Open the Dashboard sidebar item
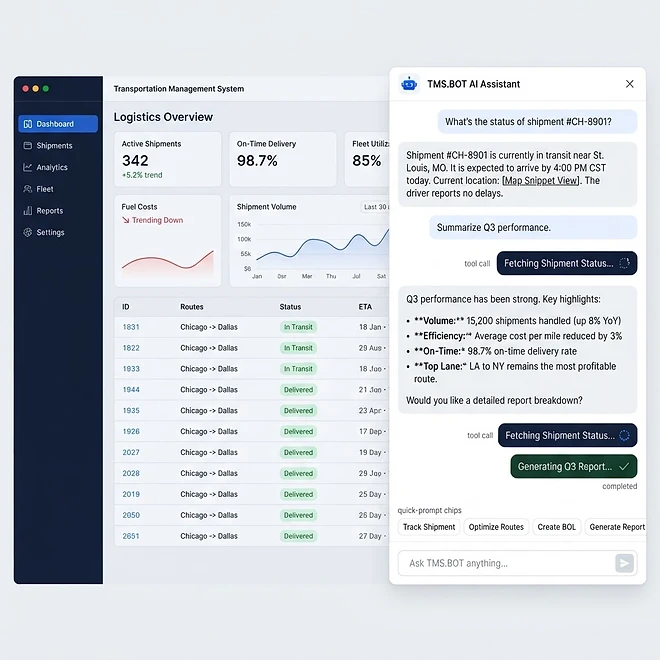 point(58,124)
